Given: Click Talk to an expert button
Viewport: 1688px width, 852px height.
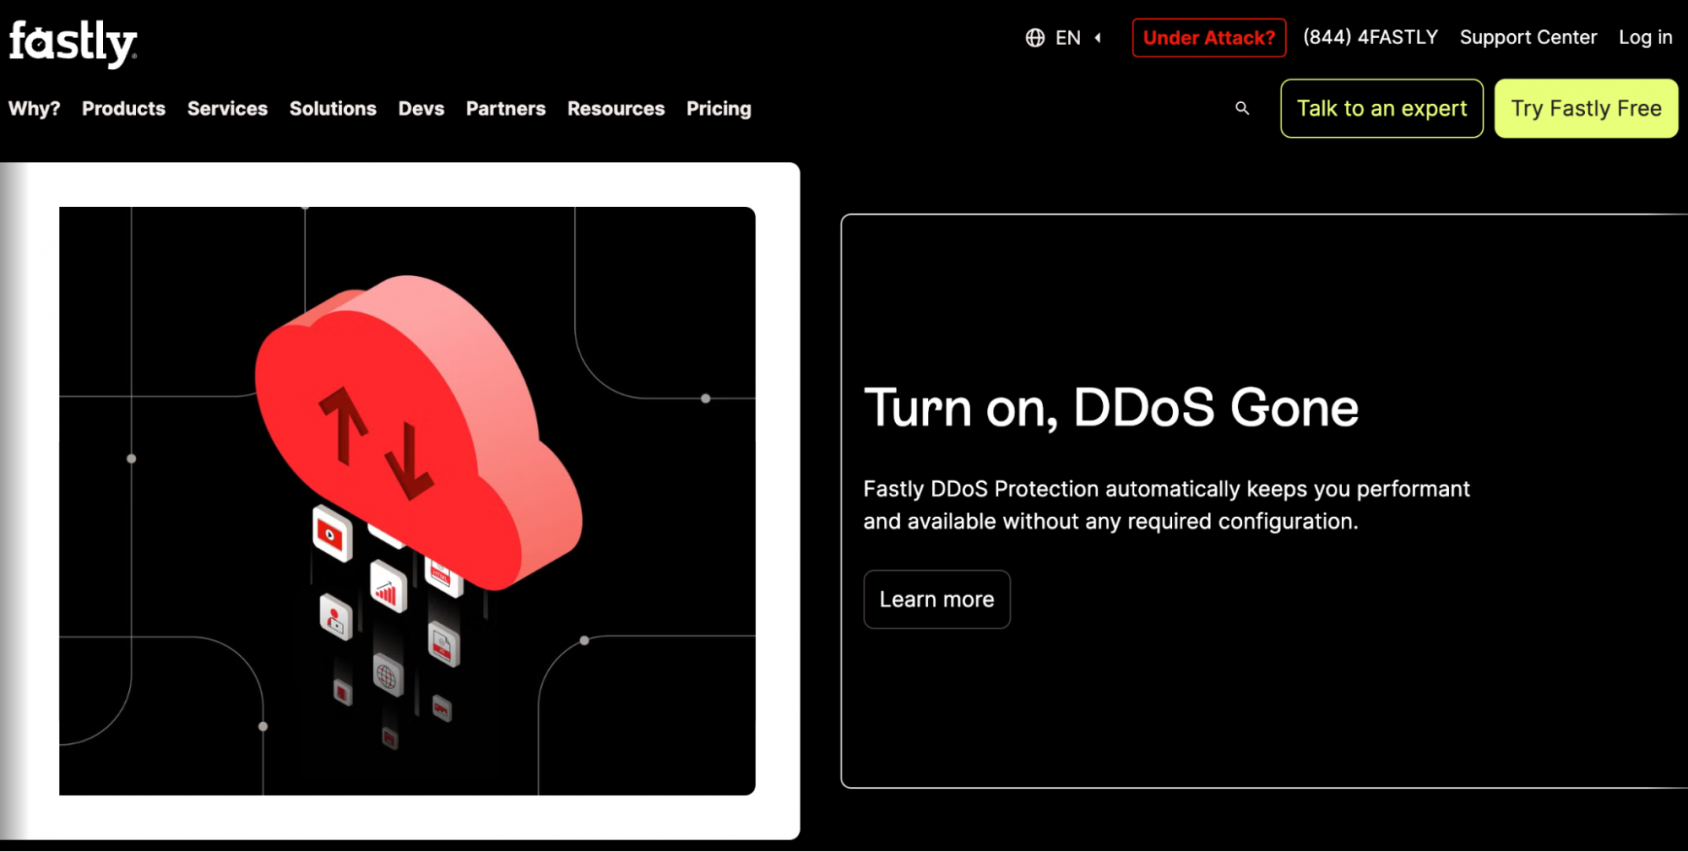Looking at the screenshot, I should tap(1382, 108).
